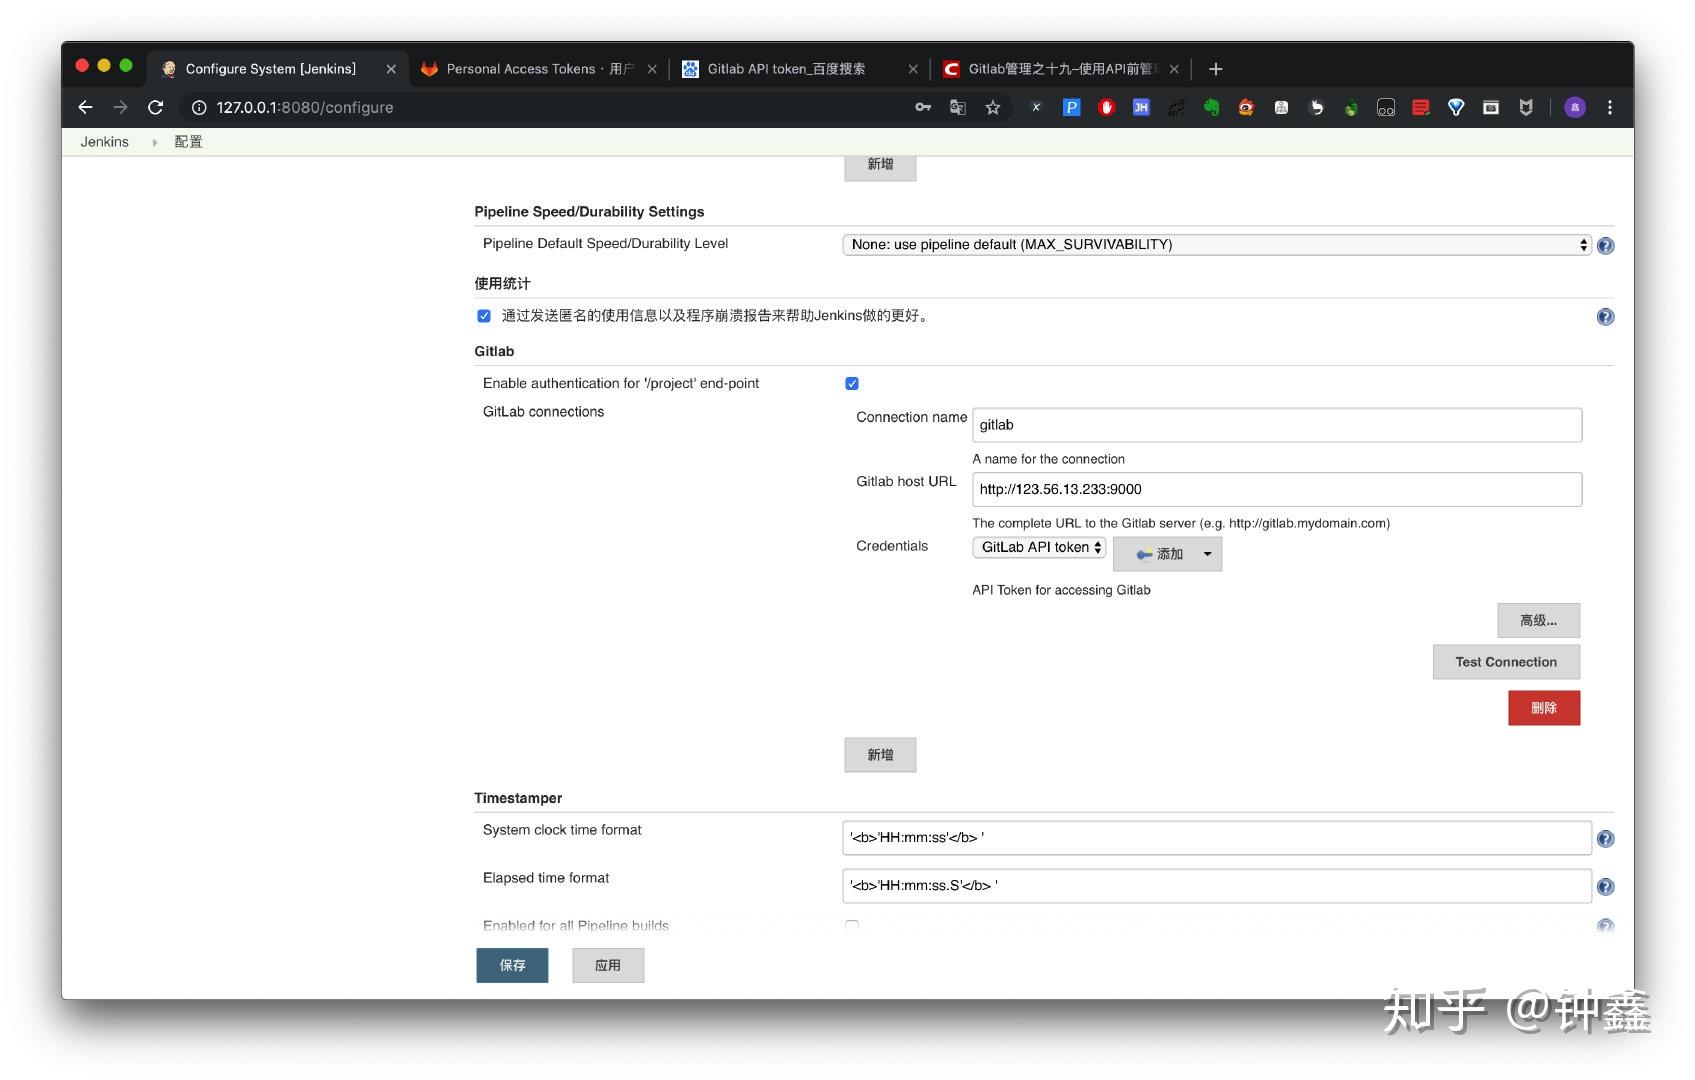Screen dimensions: 1695x1080
Task: Open the Evernote elephant extension
Action: 1211,107
